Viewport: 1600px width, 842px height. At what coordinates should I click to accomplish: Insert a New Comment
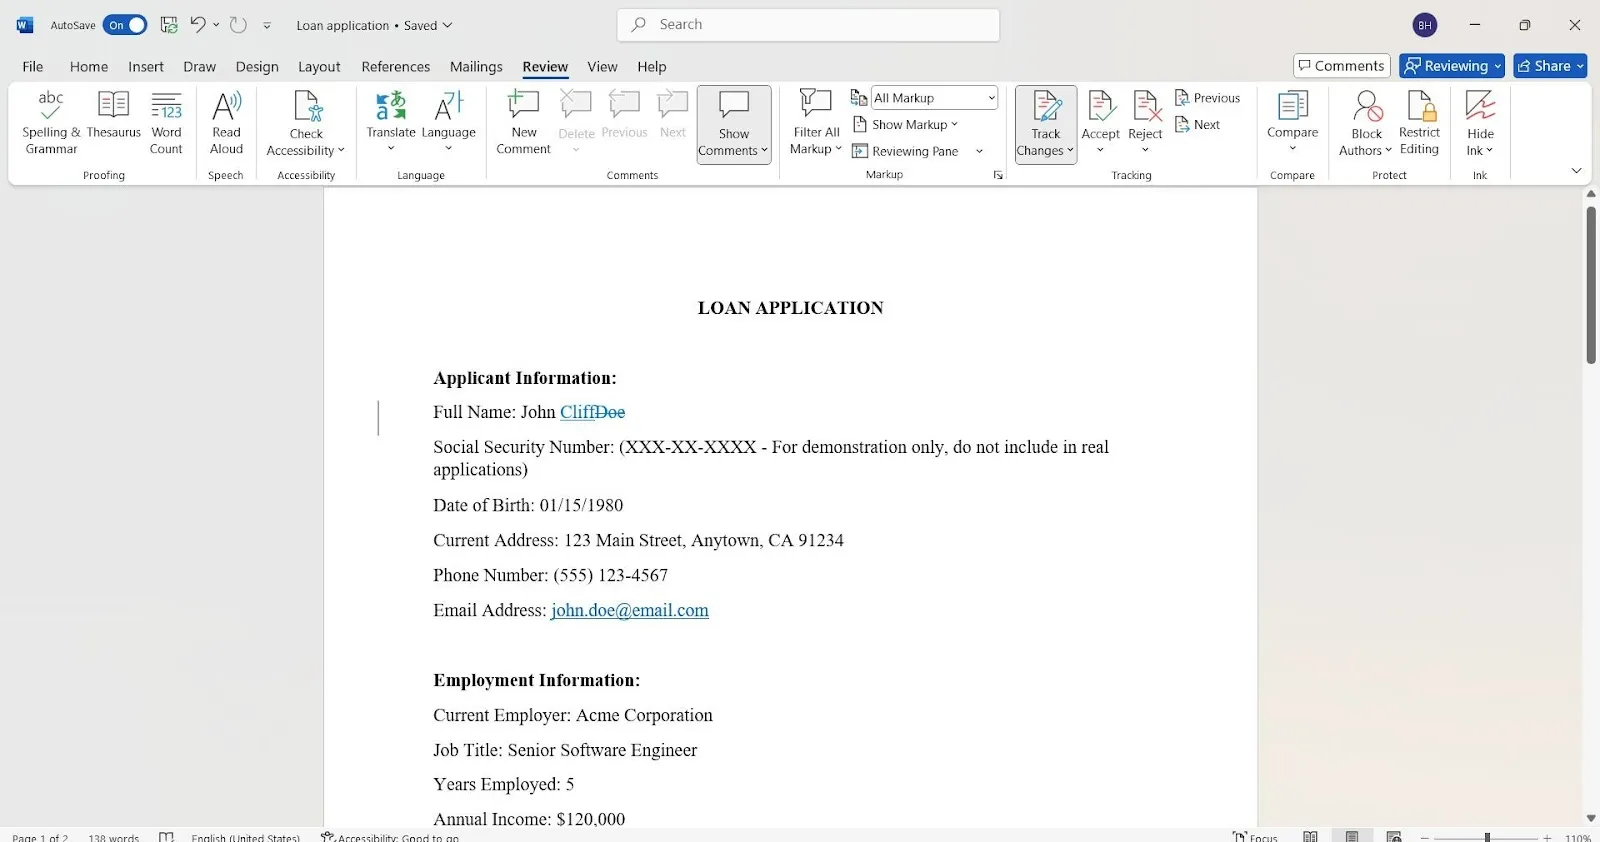523,123
